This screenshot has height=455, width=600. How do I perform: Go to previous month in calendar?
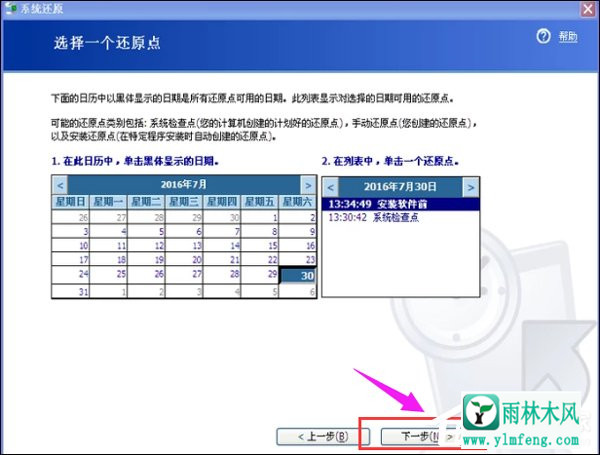point(60,185)
